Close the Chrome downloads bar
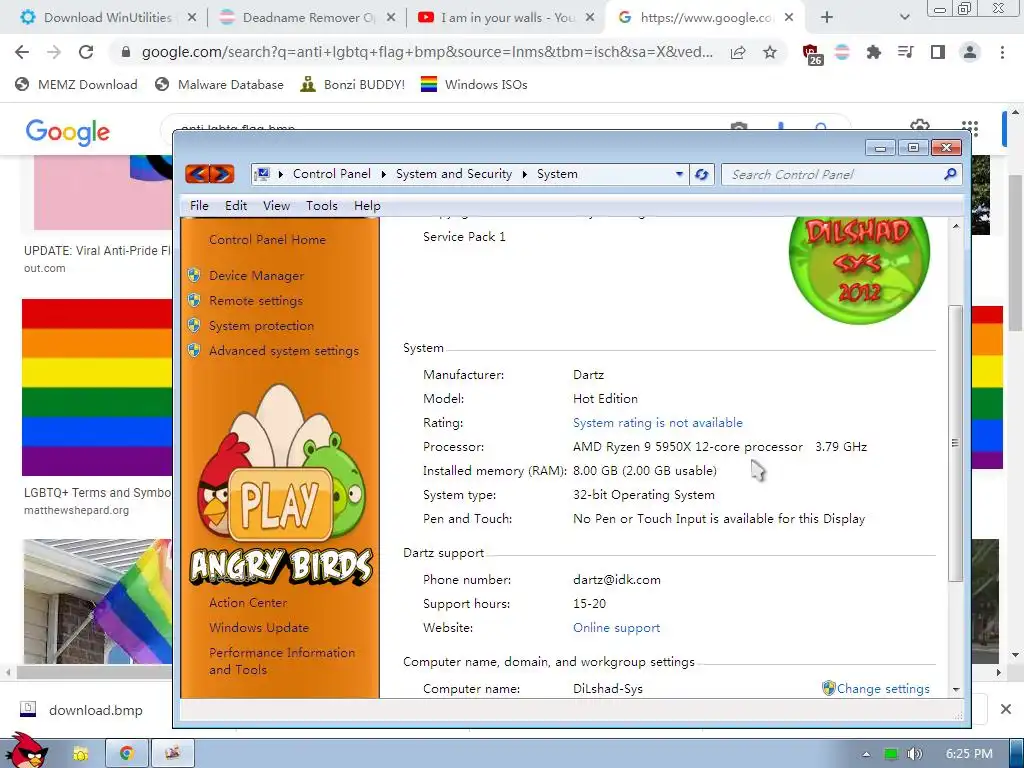This screenshot has height=768, width=1024. pyautogui.click(x=1006, y=709)
